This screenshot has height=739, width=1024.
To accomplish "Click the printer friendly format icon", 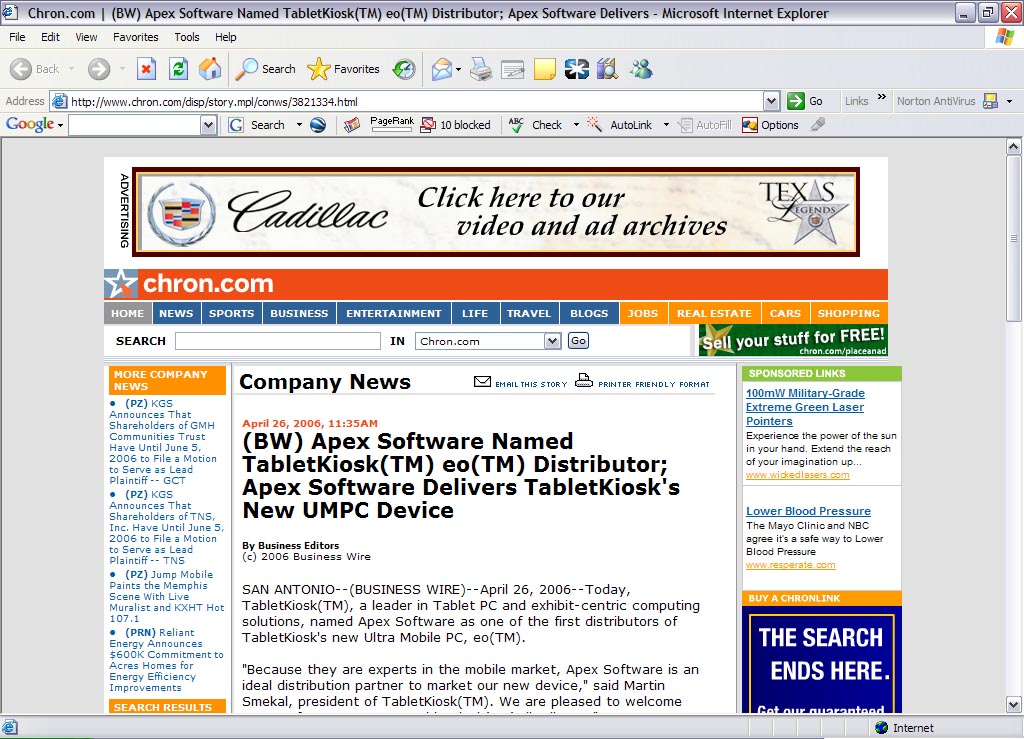I will [584, 381].
